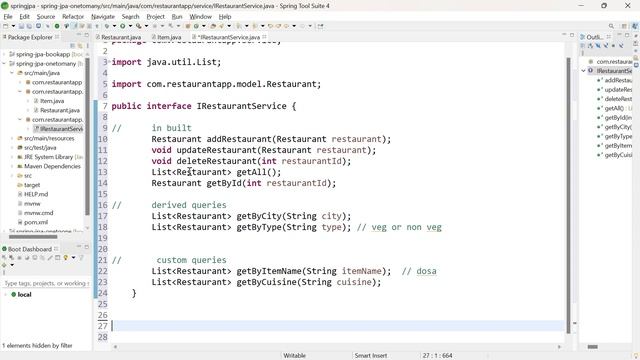Image resolution: width=640 pixels, height=360 pixels.
Task: Click the Search magnifier icon in toolbar
Action: coord(611,26)
